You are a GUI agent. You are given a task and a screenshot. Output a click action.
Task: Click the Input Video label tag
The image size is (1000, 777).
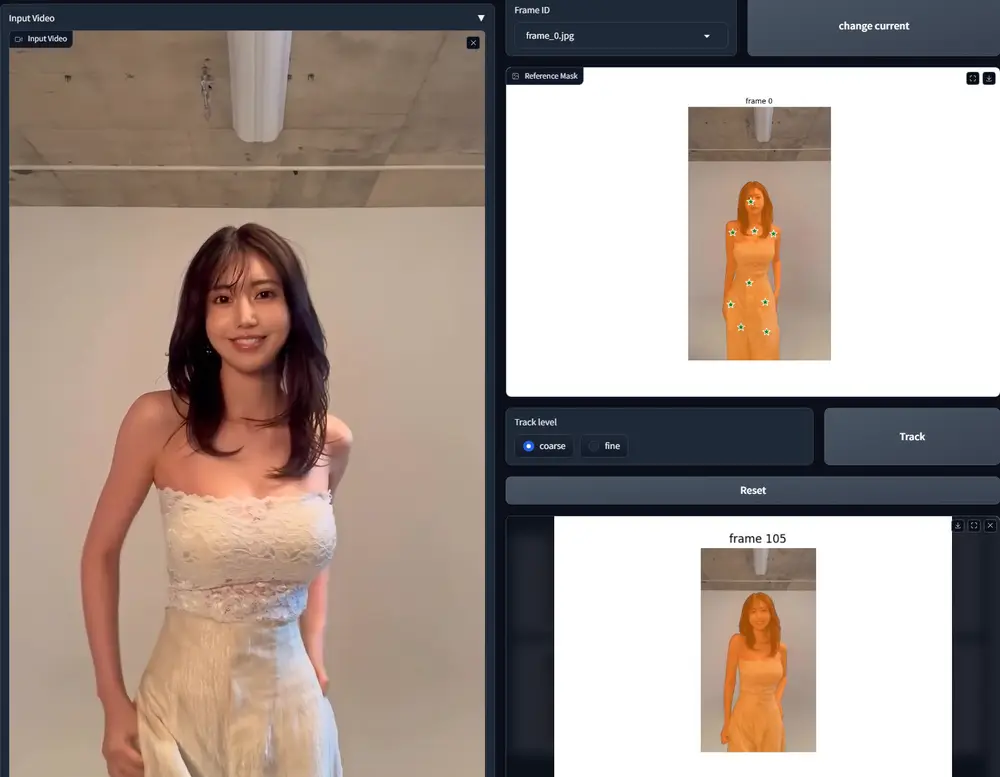point(41,39)
